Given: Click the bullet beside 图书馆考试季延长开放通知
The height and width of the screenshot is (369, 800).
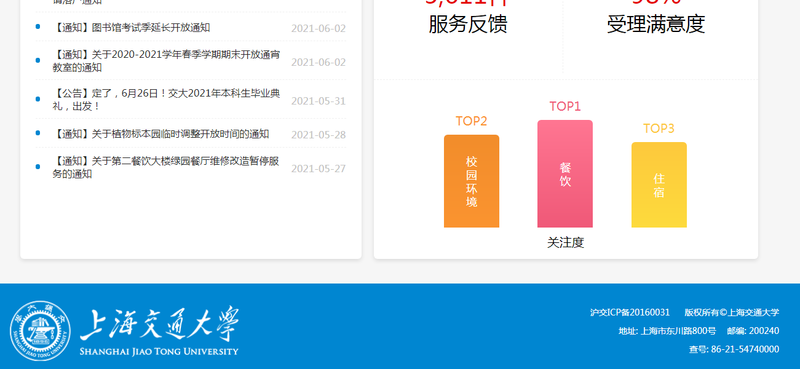Looking at the screenshot, I should tap(38, 27).
